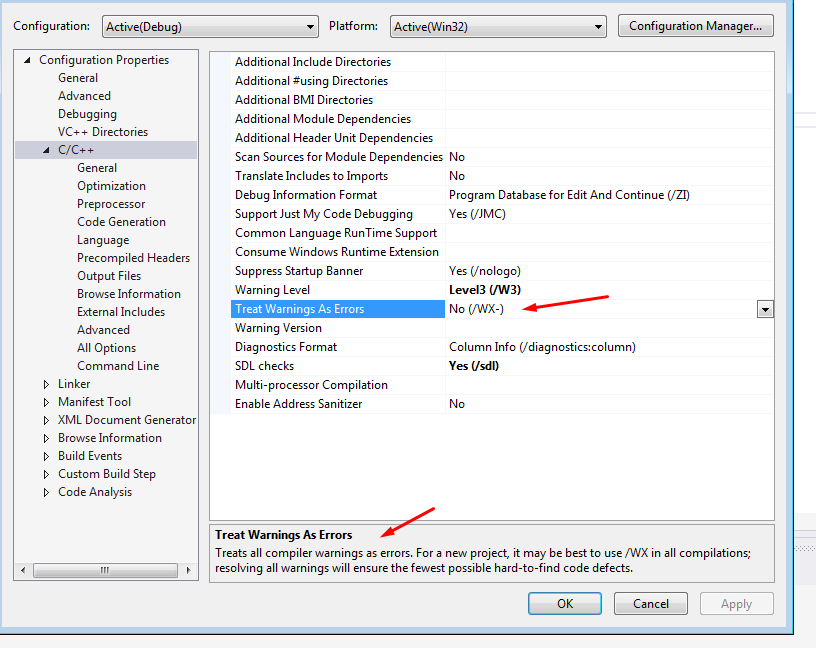
Task: Open the All Options page
Action: [106, 348]
